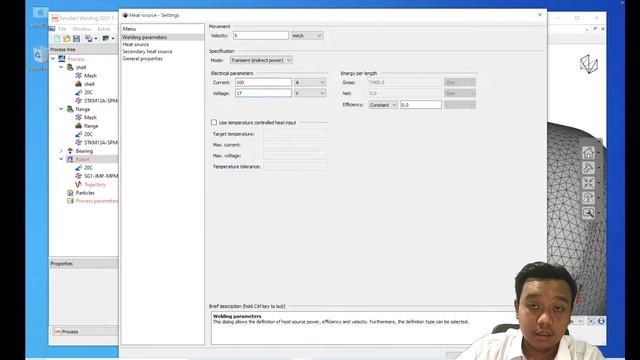Collapse the Process root node
Viewport: 640px width, 360px height.
click(x=53, y=59)
